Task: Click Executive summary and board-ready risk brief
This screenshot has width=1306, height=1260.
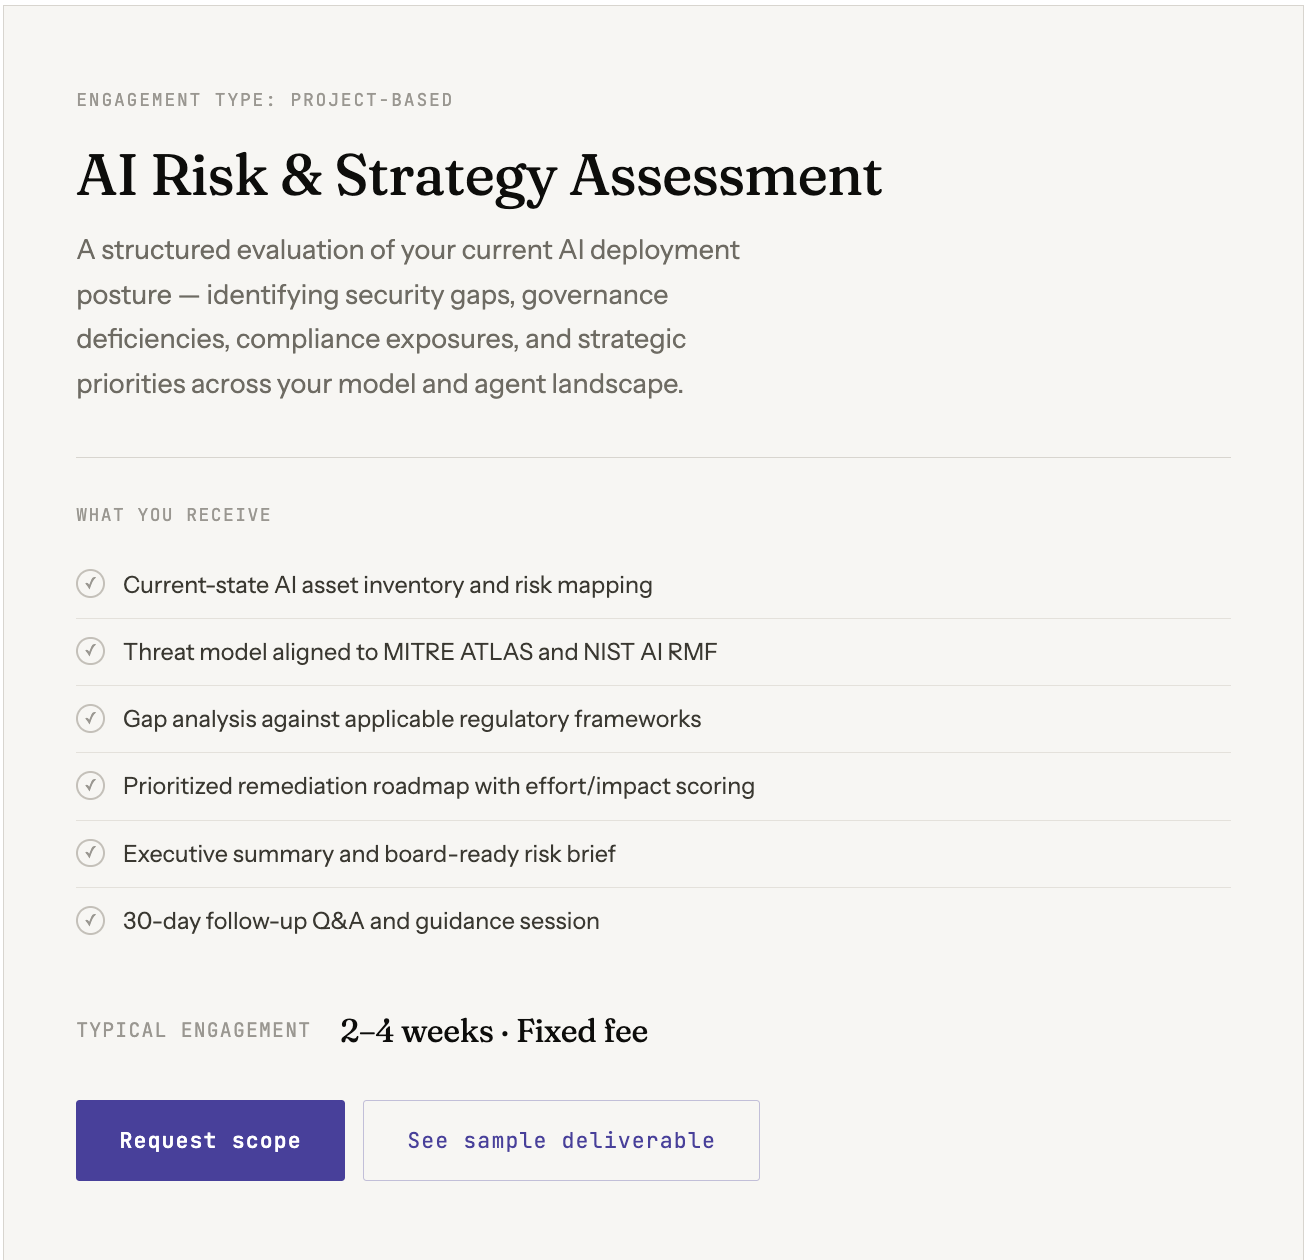Action: pyautogui.click(x=369, y=854)
